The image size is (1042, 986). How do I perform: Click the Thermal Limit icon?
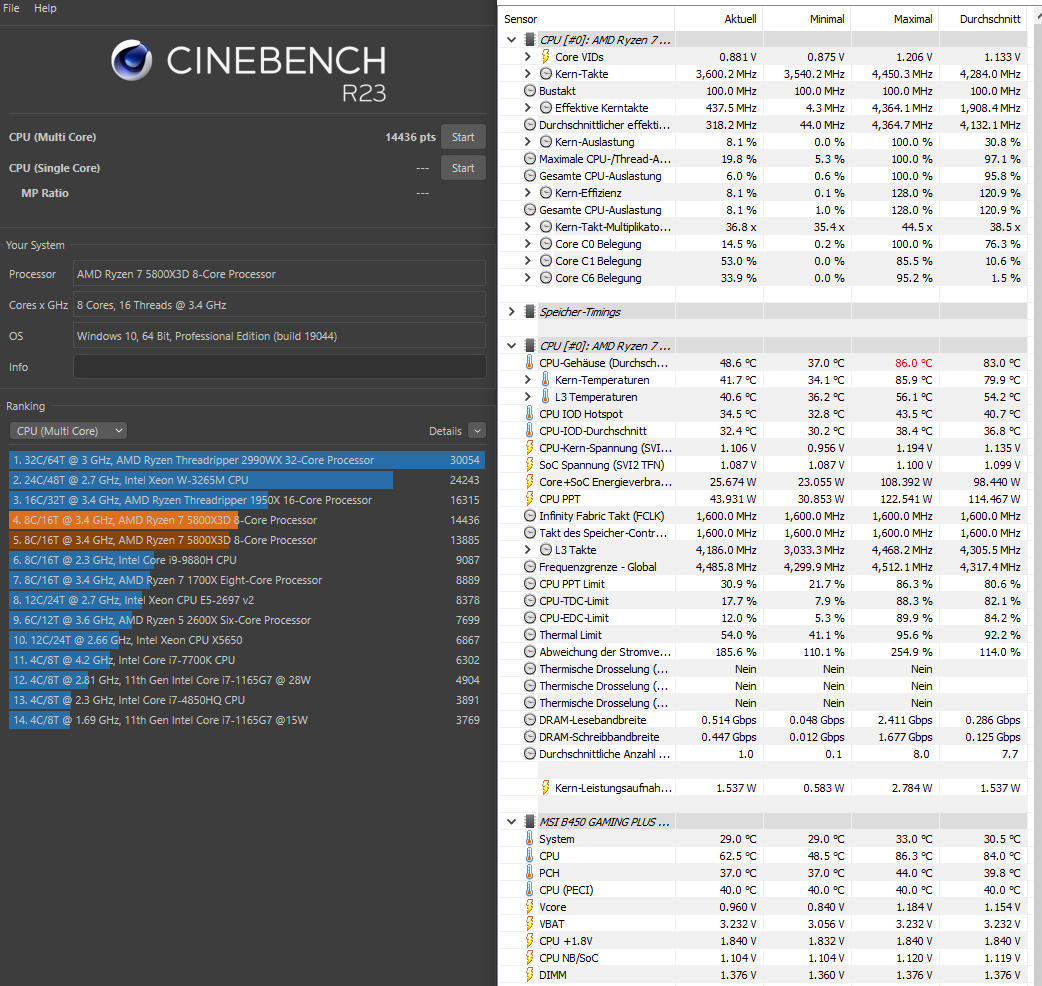coord(530,635)
